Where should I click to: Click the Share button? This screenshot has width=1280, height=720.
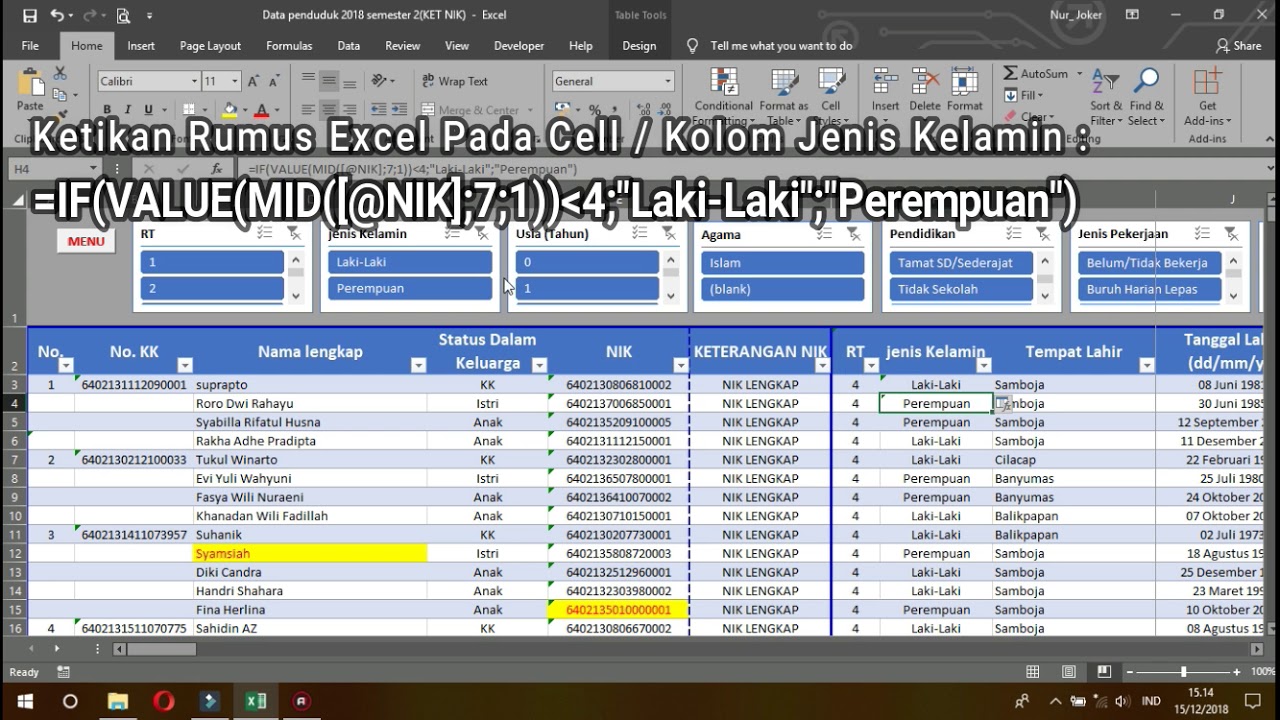[1238, 46]
